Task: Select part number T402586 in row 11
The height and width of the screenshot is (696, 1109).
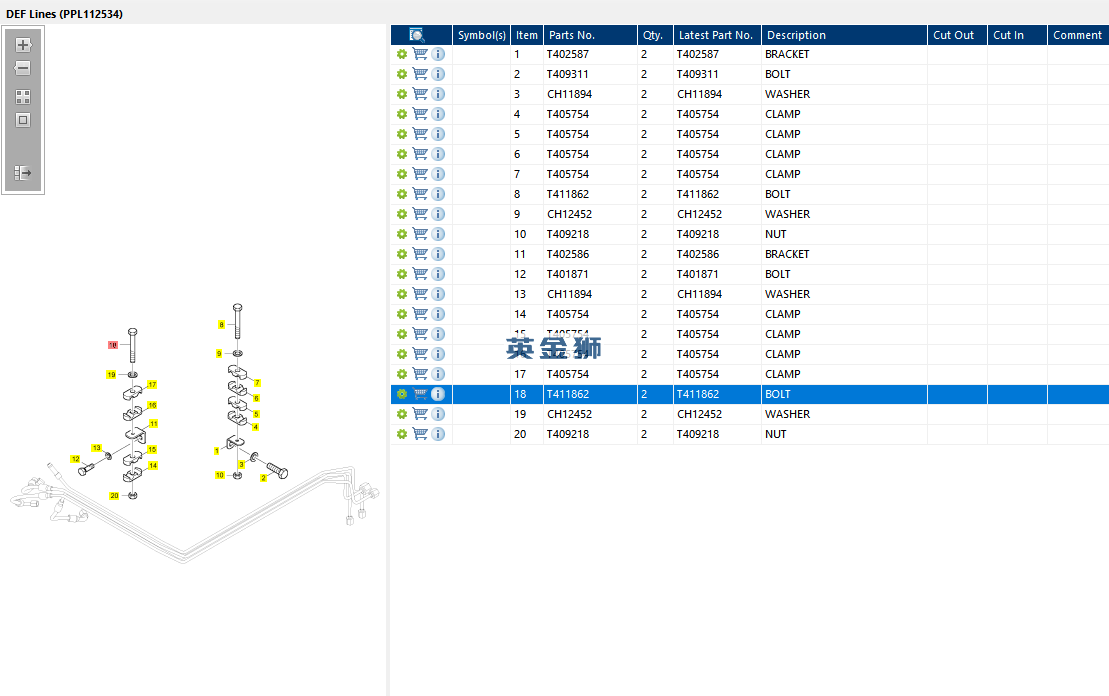Action: click(568, 254)
